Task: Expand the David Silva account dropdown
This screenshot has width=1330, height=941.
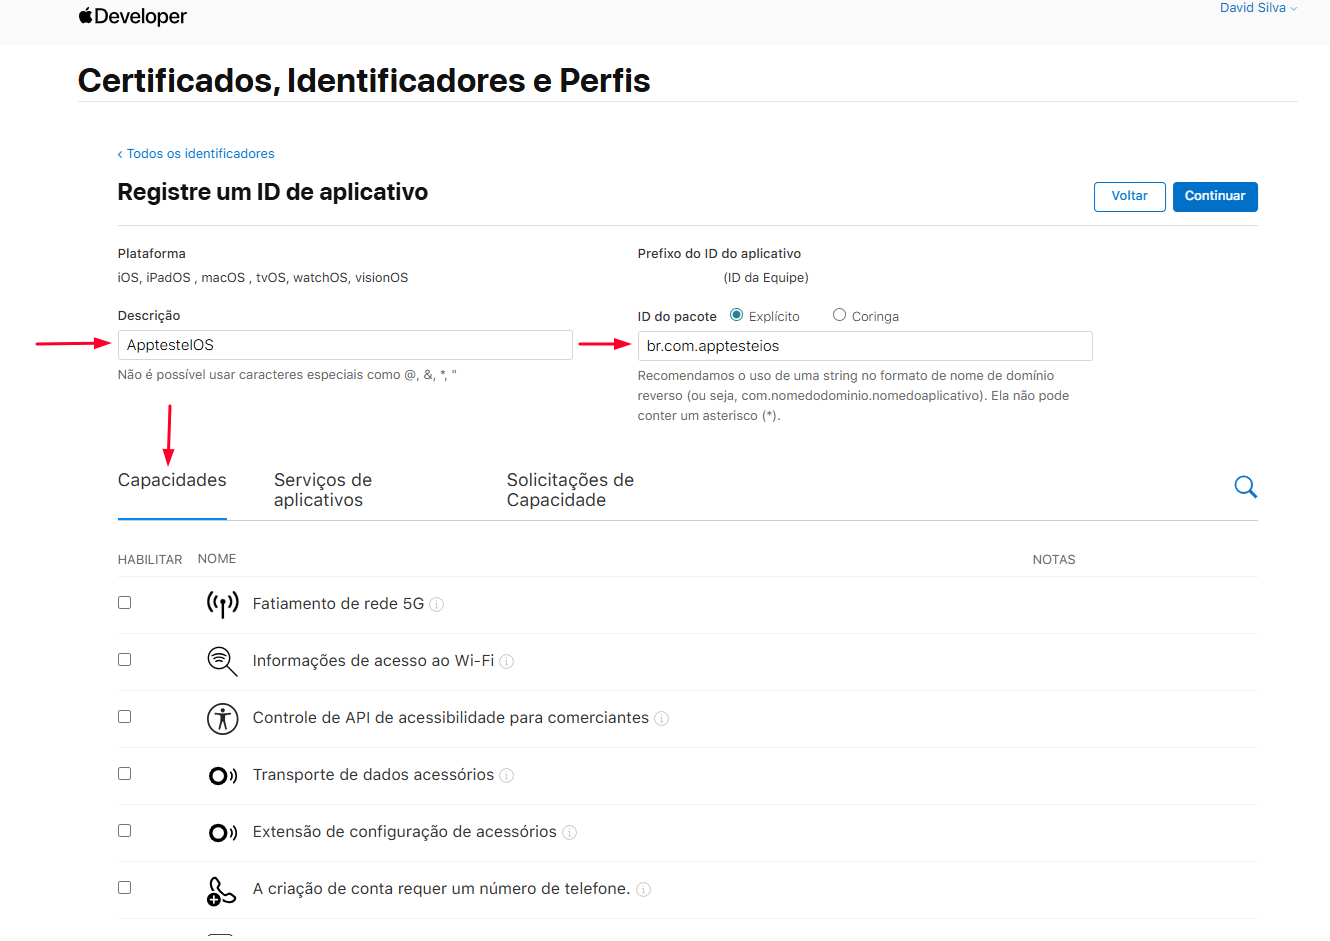Action: (1258, 8)
